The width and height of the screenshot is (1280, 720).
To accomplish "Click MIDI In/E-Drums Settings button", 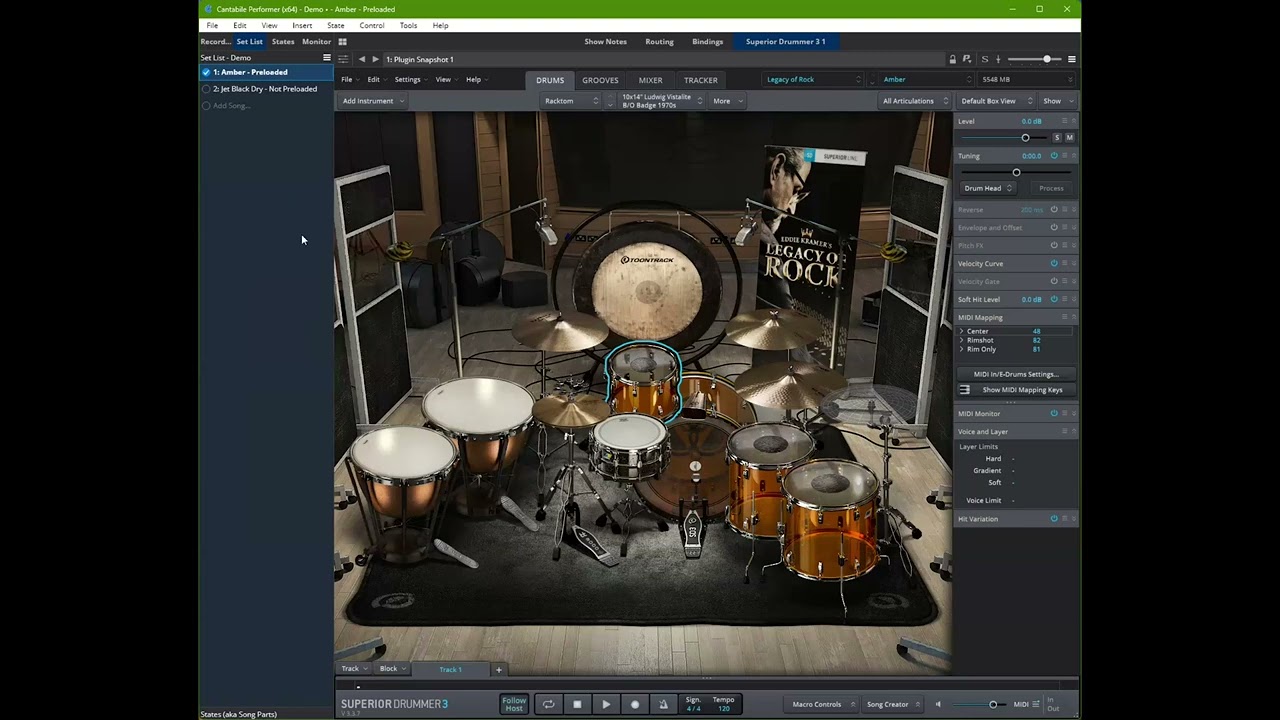I will [x=1015, y=374].
